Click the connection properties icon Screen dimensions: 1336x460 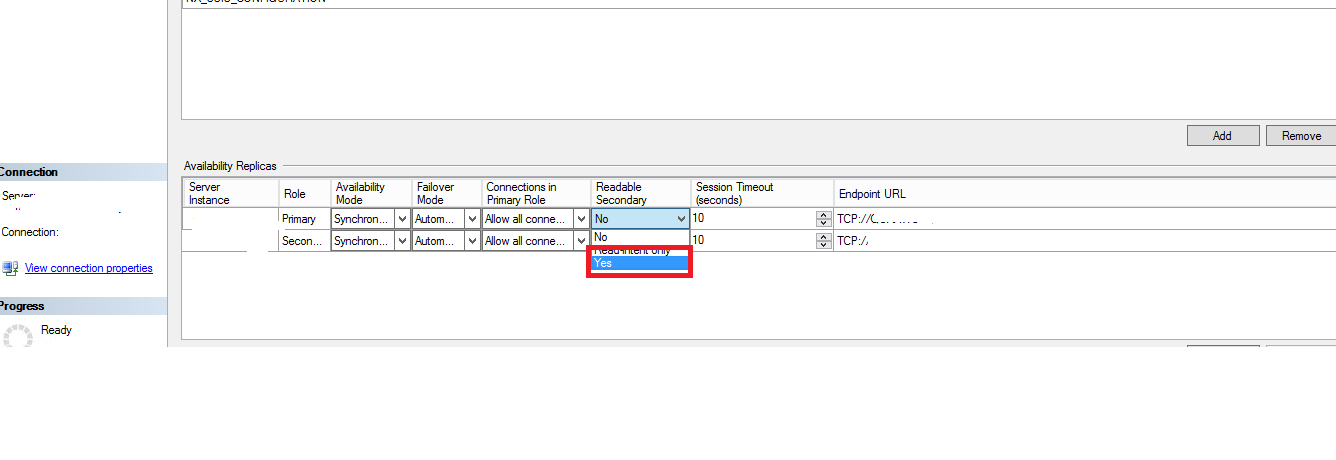10,268
